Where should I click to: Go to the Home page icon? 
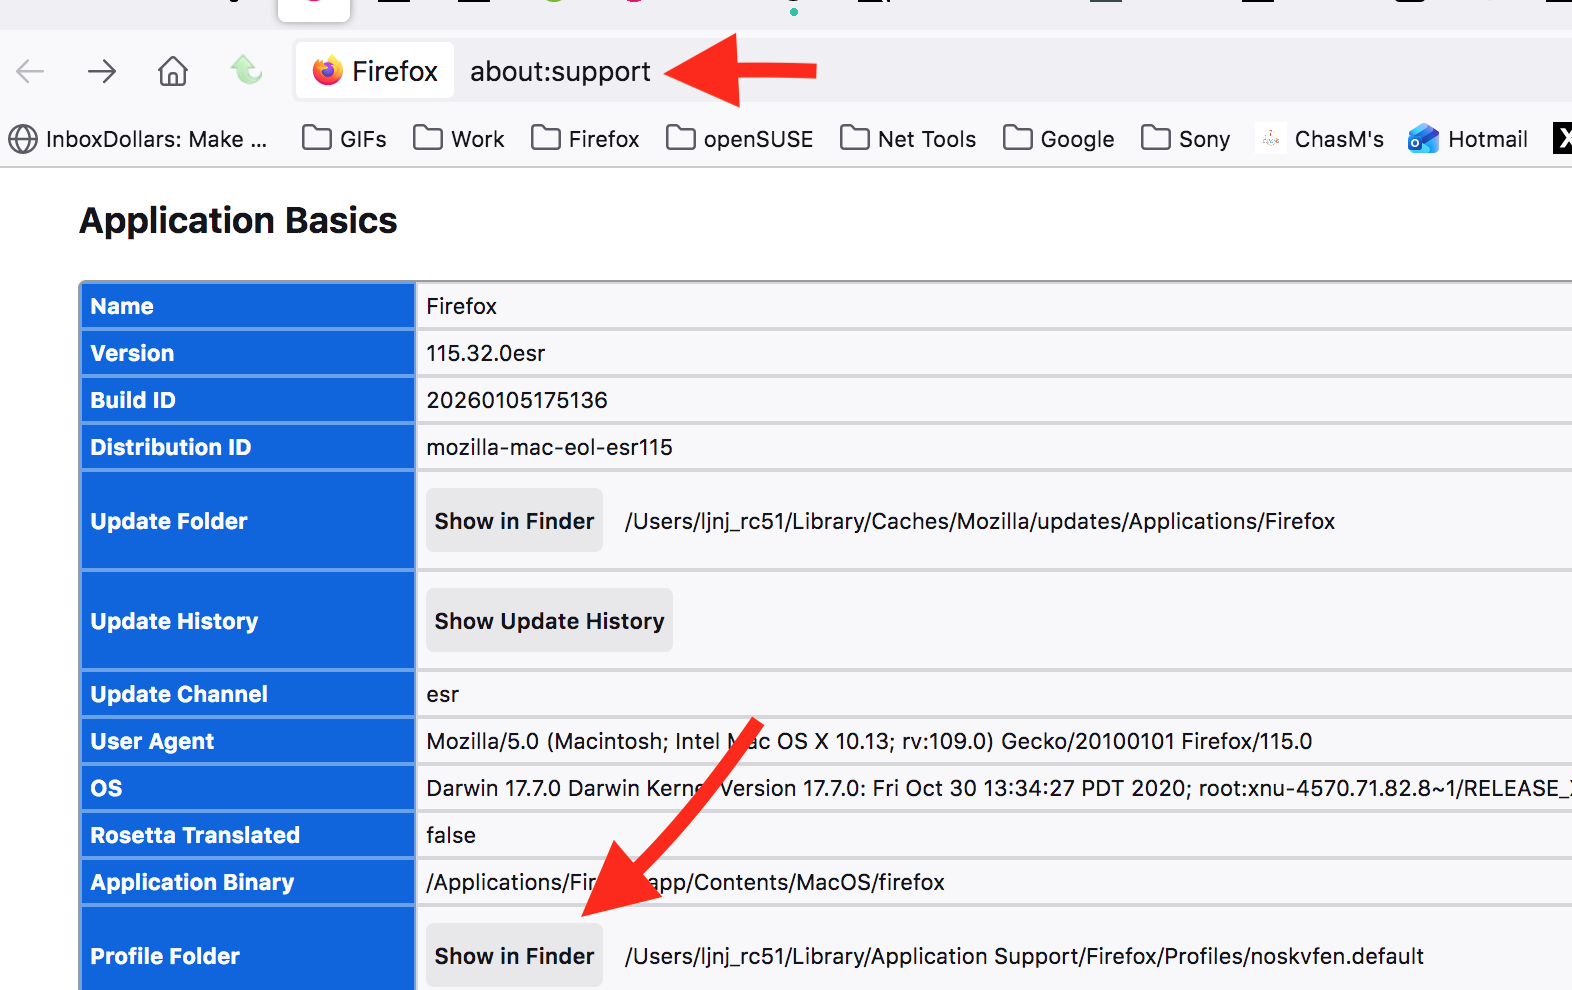coord(173,71)
